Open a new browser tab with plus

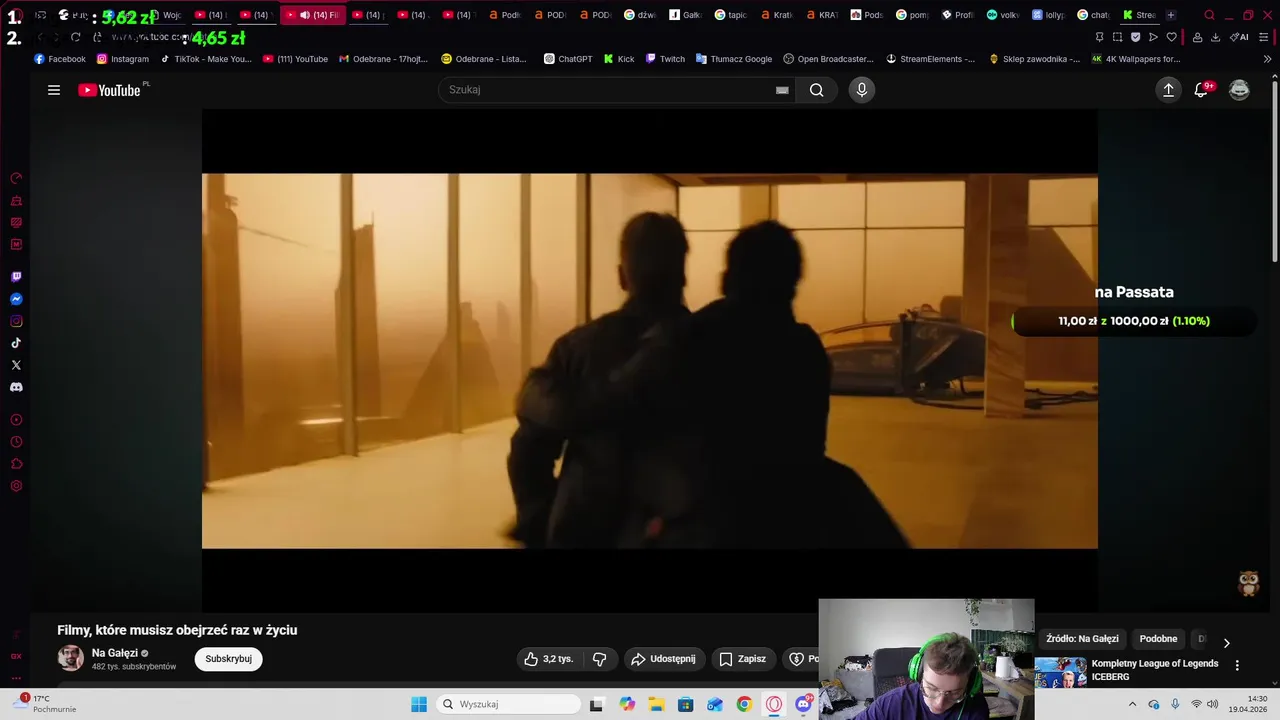[x=1171, y=15]
